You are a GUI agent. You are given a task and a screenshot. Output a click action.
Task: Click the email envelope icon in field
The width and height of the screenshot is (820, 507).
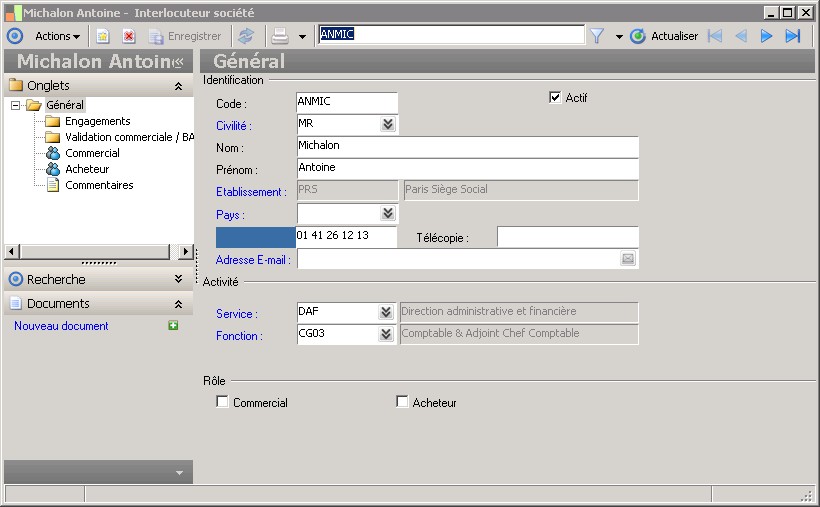[x=628, y=259]
